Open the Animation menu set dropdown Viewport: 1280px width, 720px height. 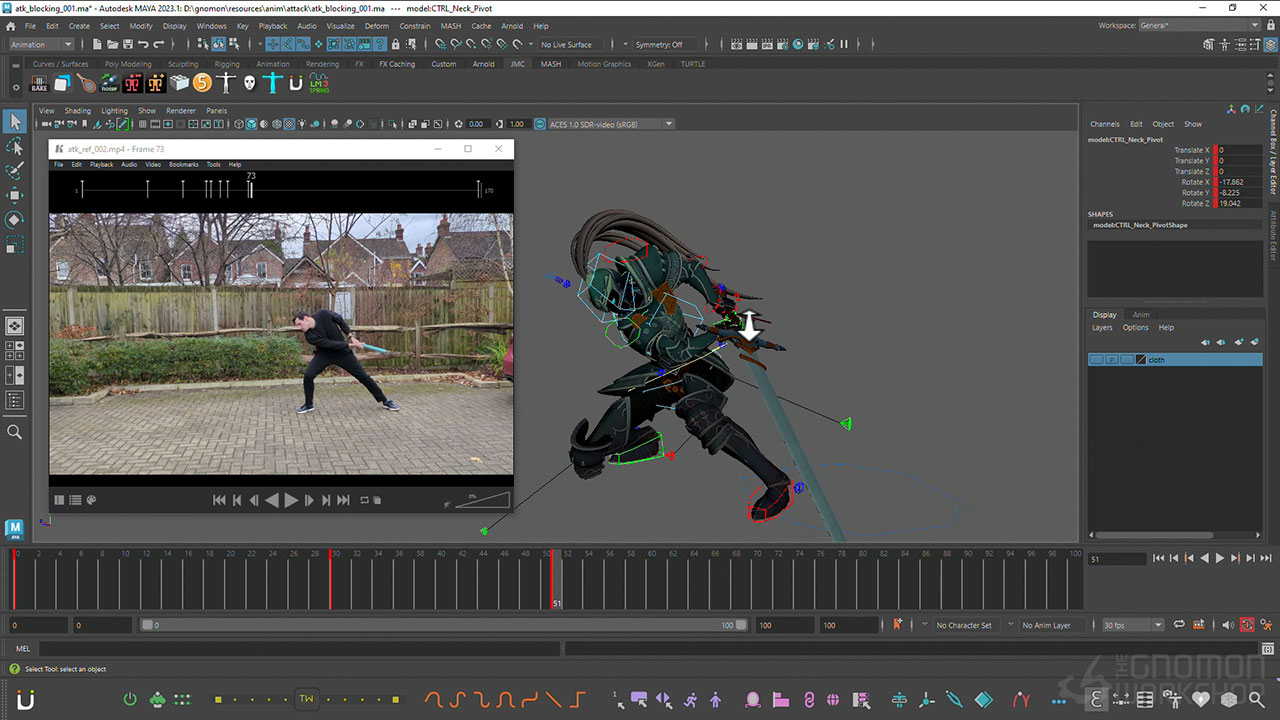(68, 44)
